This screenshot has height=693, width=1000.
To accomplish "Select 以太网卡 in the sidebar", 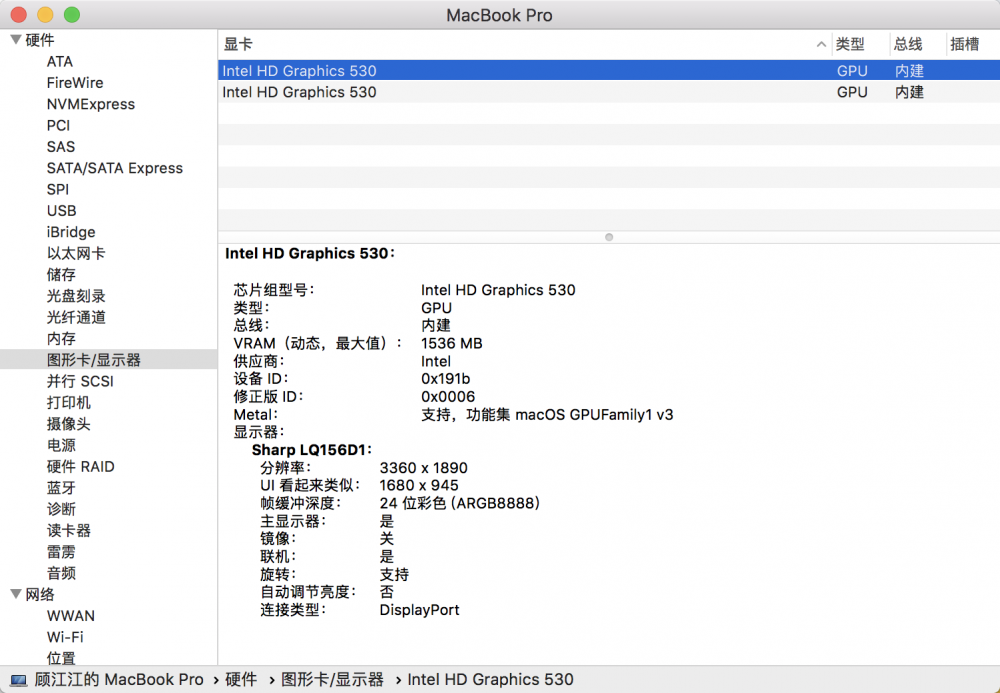I will coord(76,253).
